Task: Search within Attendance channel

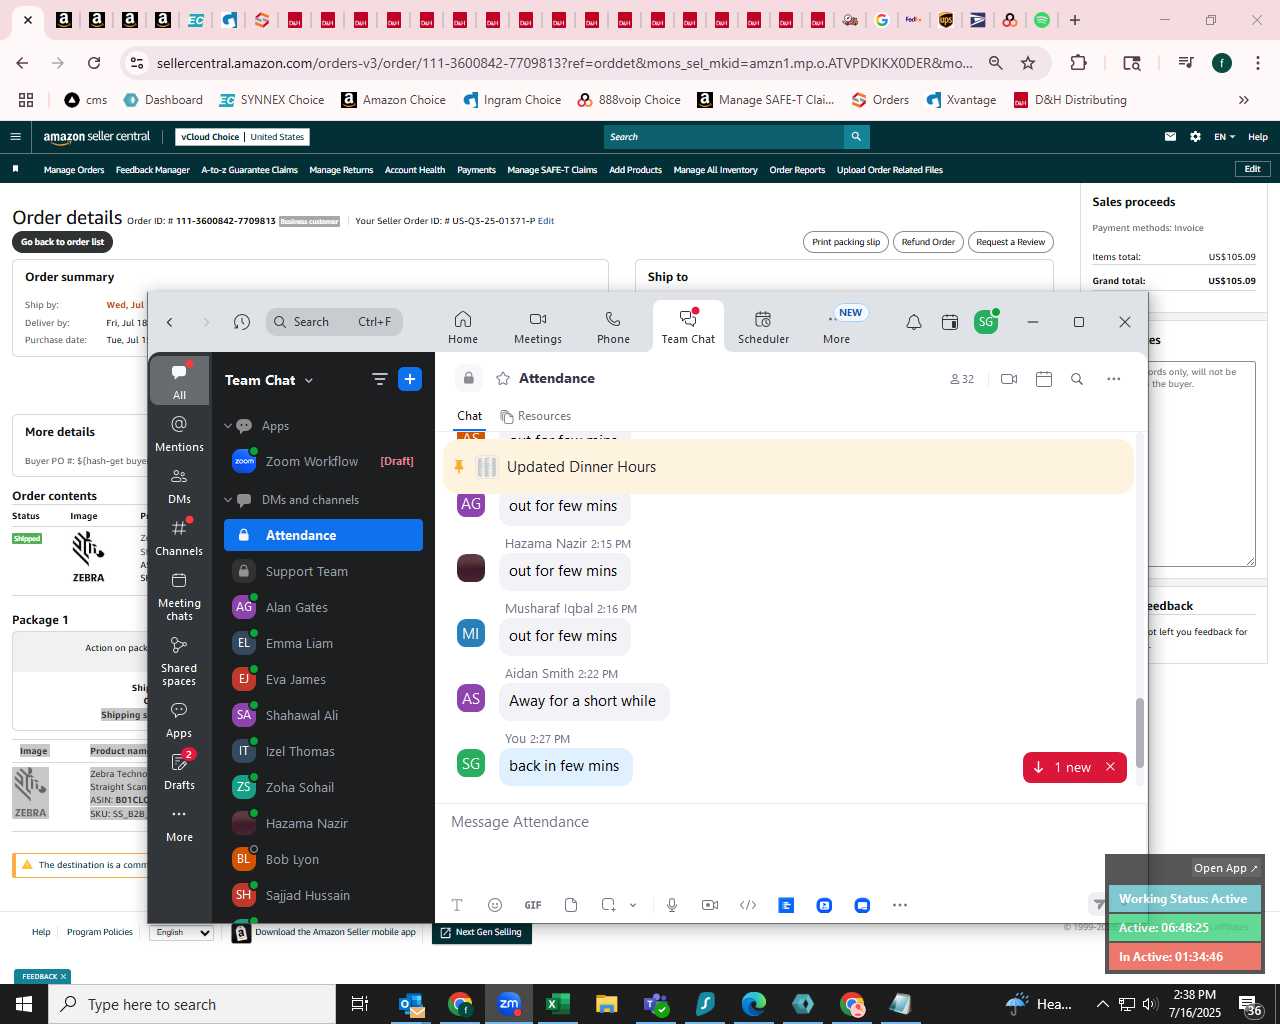Action: (x=1077, y=379)
